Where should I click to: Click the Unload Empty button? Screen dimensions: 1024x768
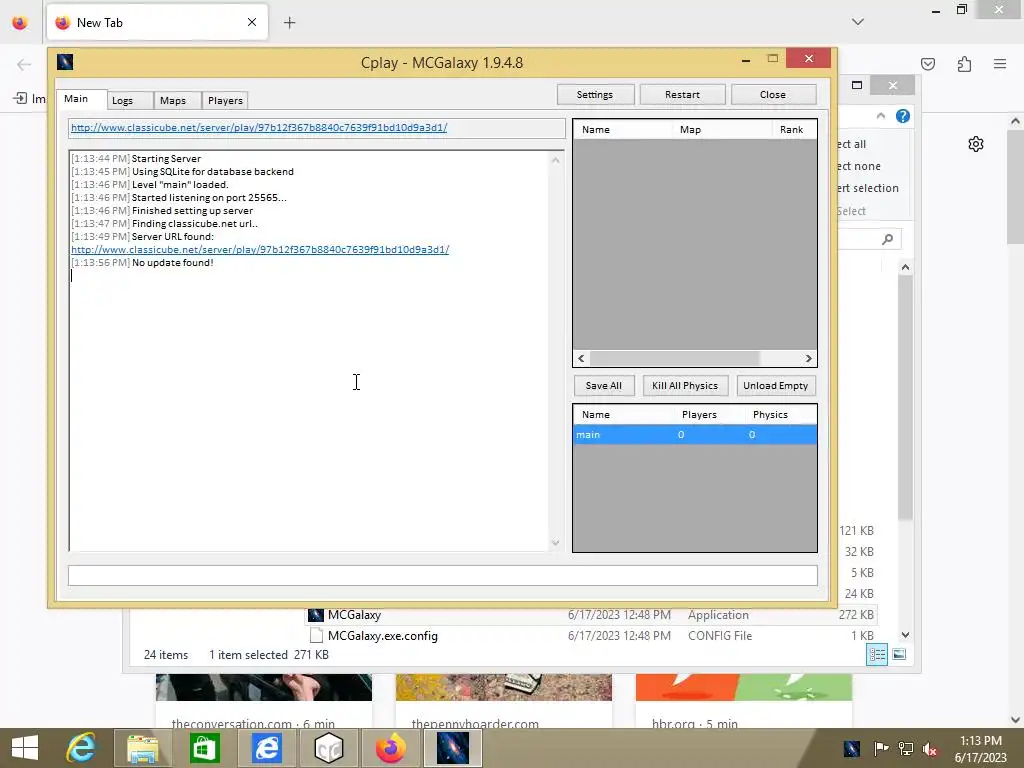(776, 385)
